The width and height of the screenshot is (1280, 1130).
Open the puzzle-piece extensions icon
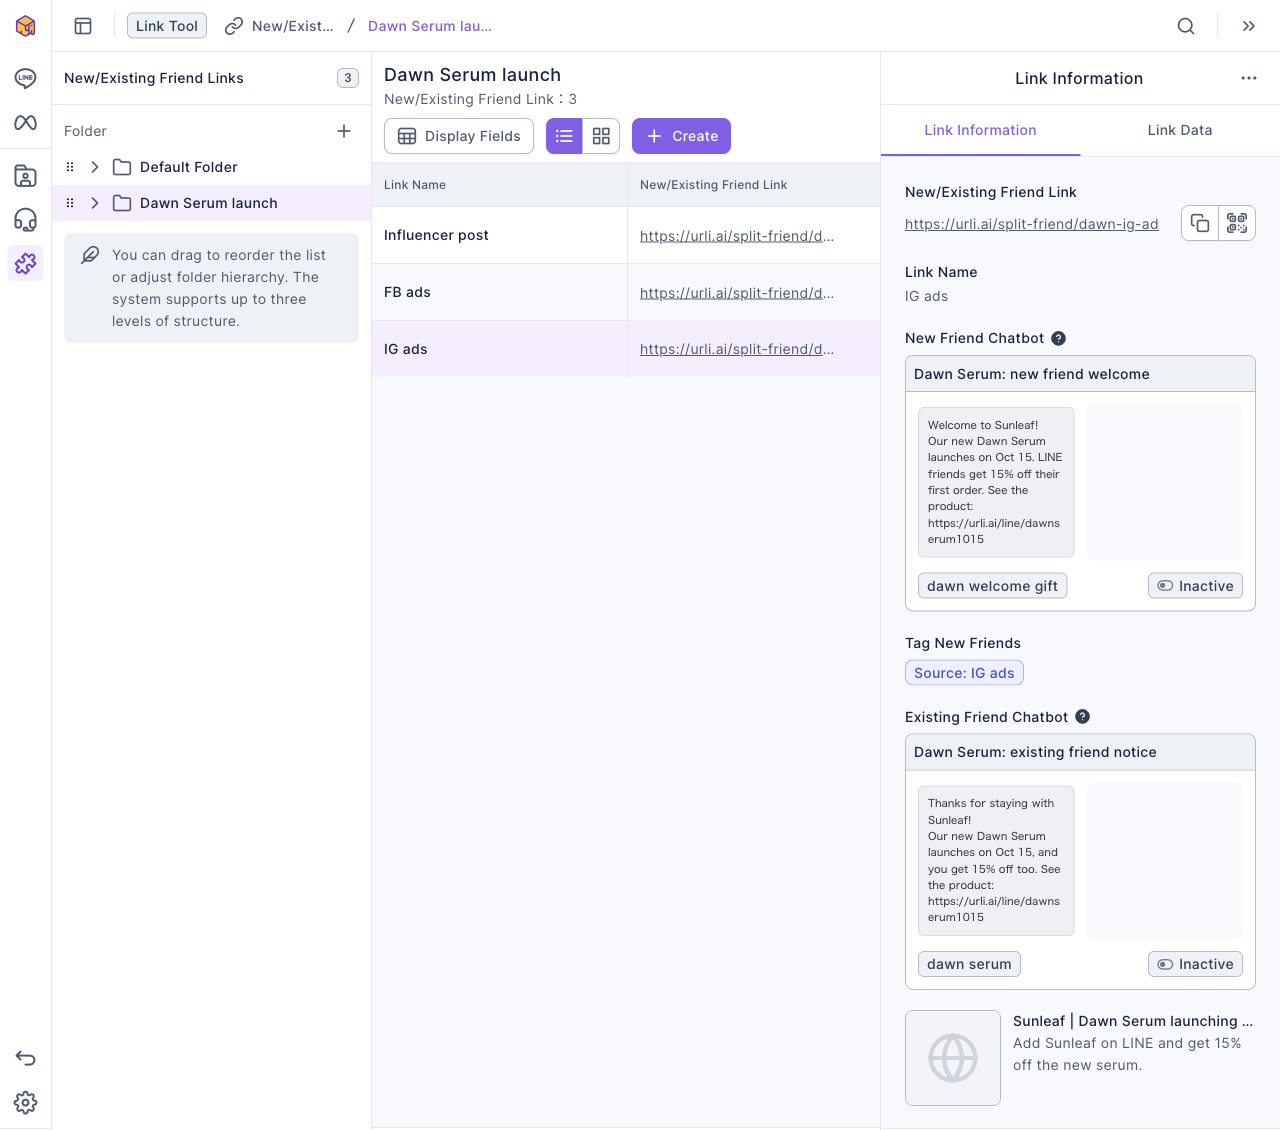coord(26,263)
